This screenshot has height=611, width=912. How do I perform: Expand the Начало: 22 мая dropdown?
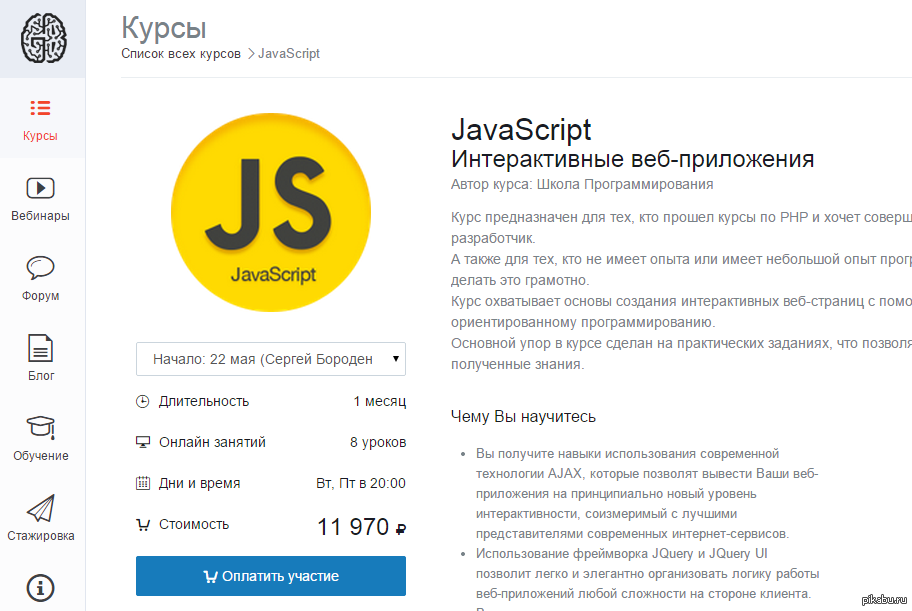(x=270, y=359)
